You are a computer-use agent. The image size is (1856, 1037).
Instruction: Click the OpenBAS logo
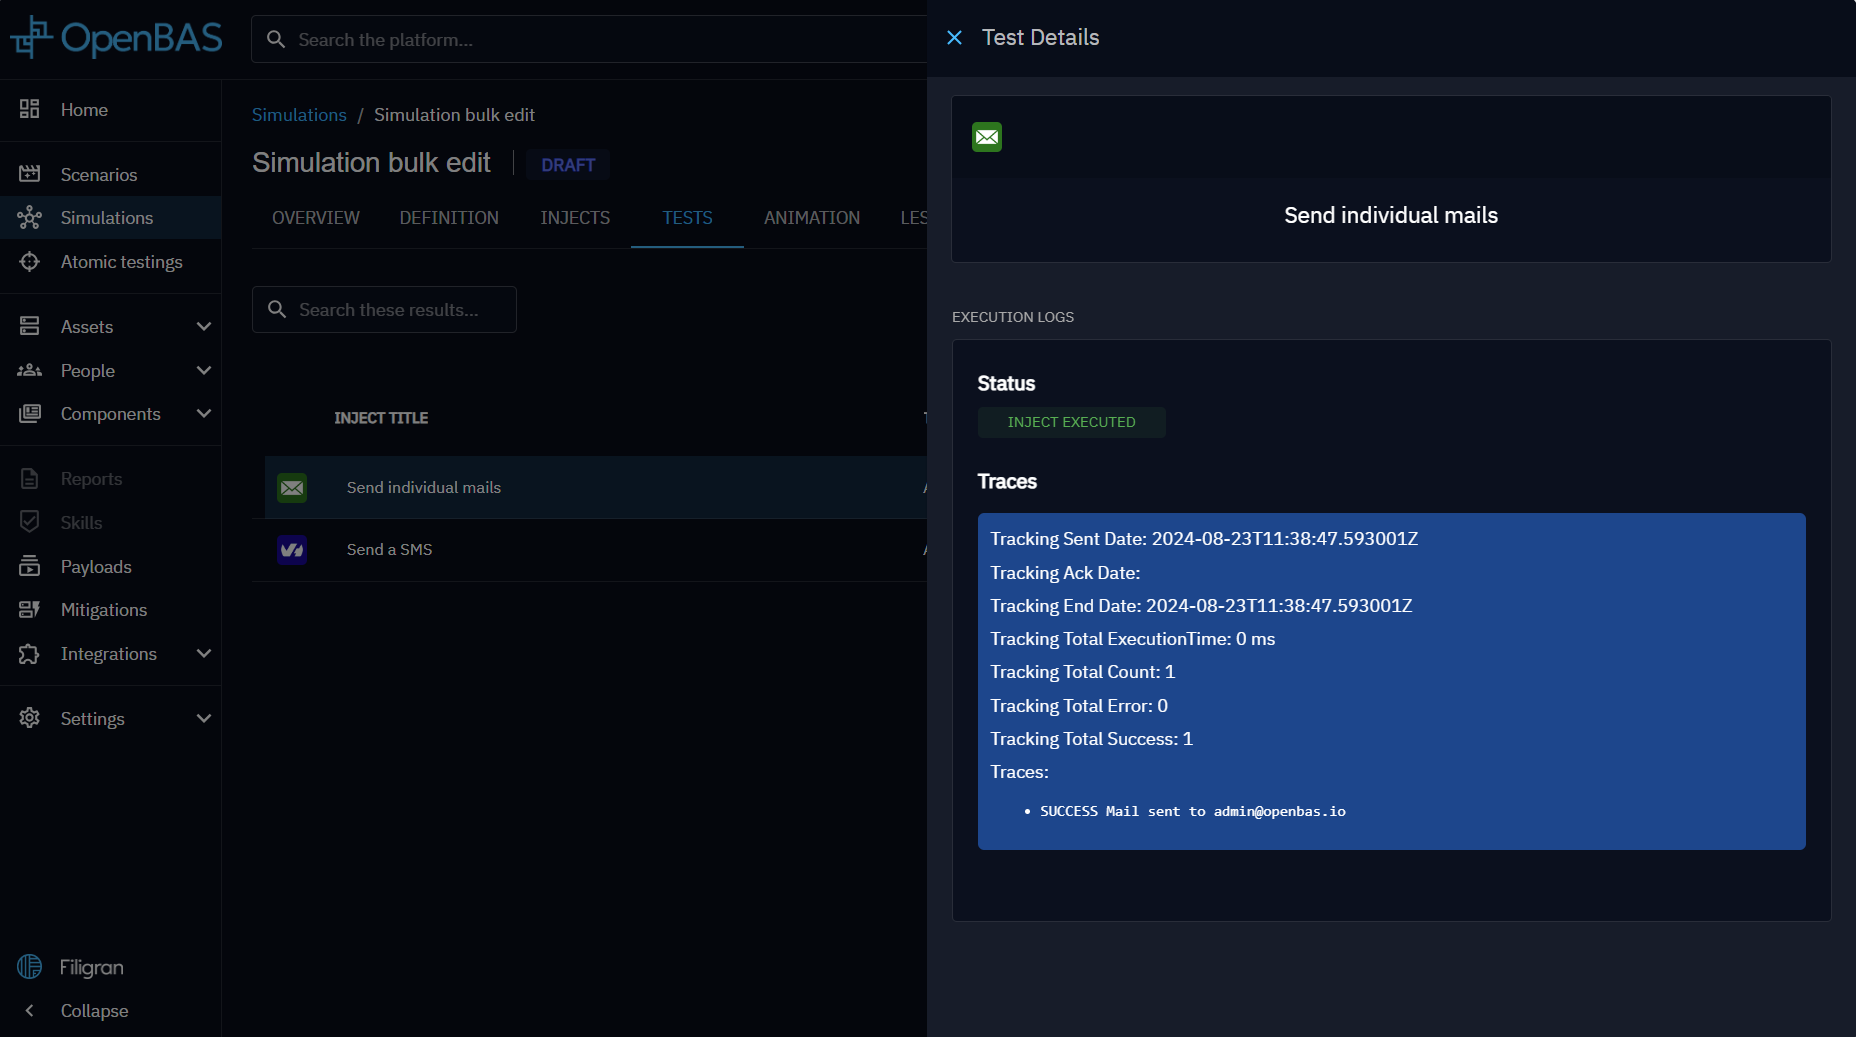pyautogui.click(x=116, y=38)
